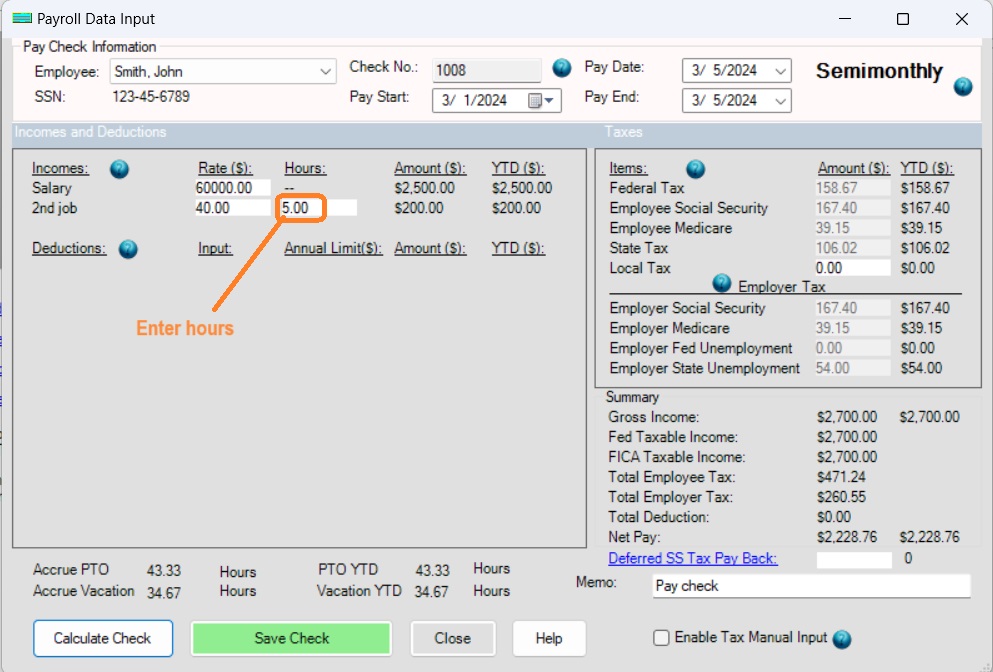
Task: Open help for the Check No. field
Action: click(561, 69)
